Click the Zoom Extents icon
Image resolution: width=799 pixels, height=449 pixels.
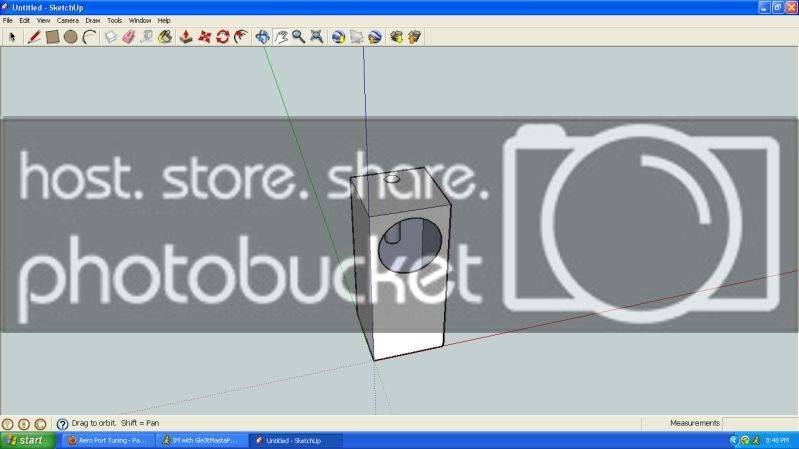316,37
